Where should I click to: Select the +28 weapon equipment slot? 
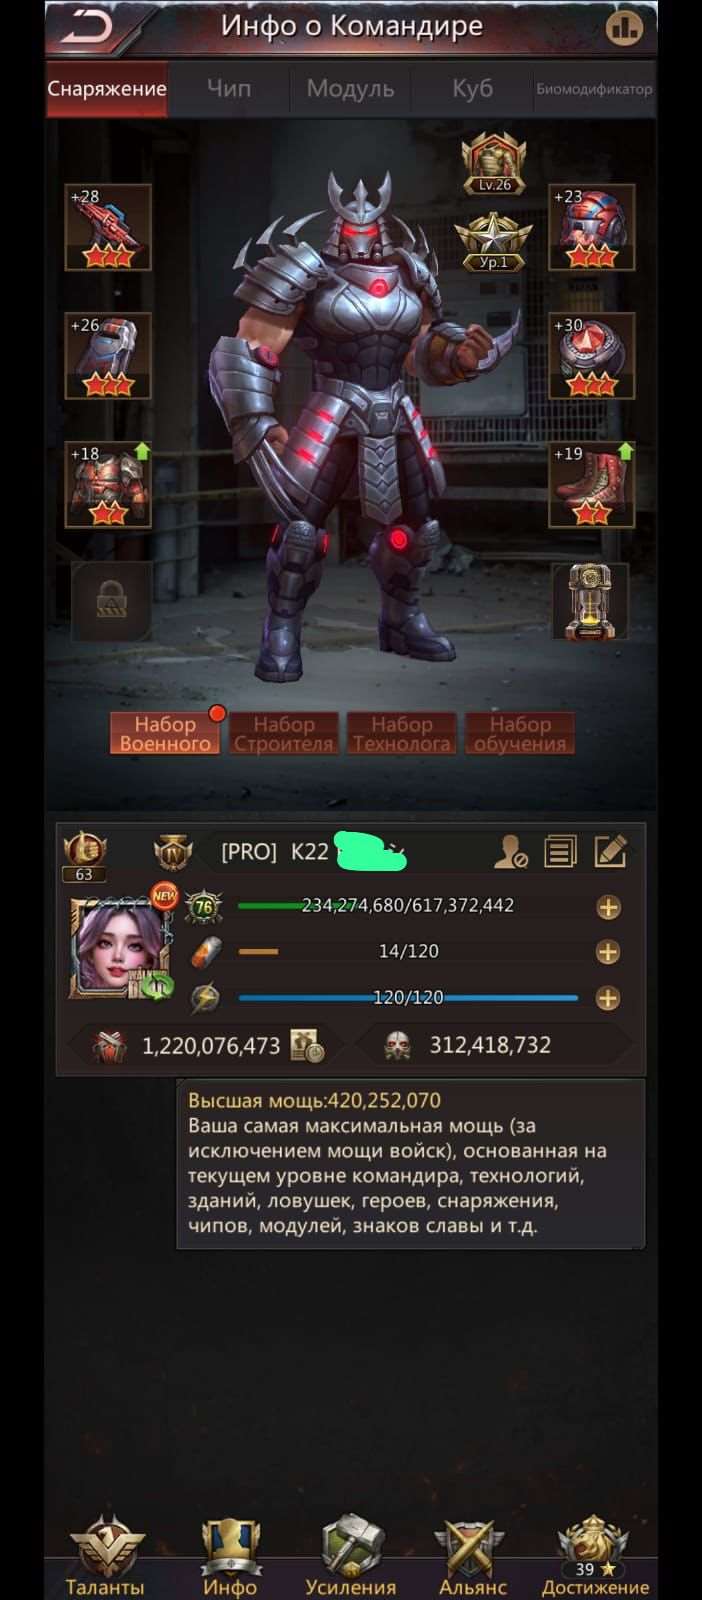point(108,228)
